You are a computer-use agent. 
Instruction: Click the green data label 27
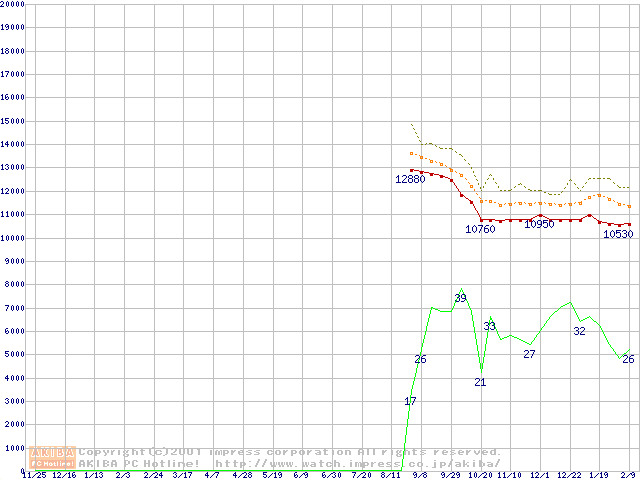[529, 354]
